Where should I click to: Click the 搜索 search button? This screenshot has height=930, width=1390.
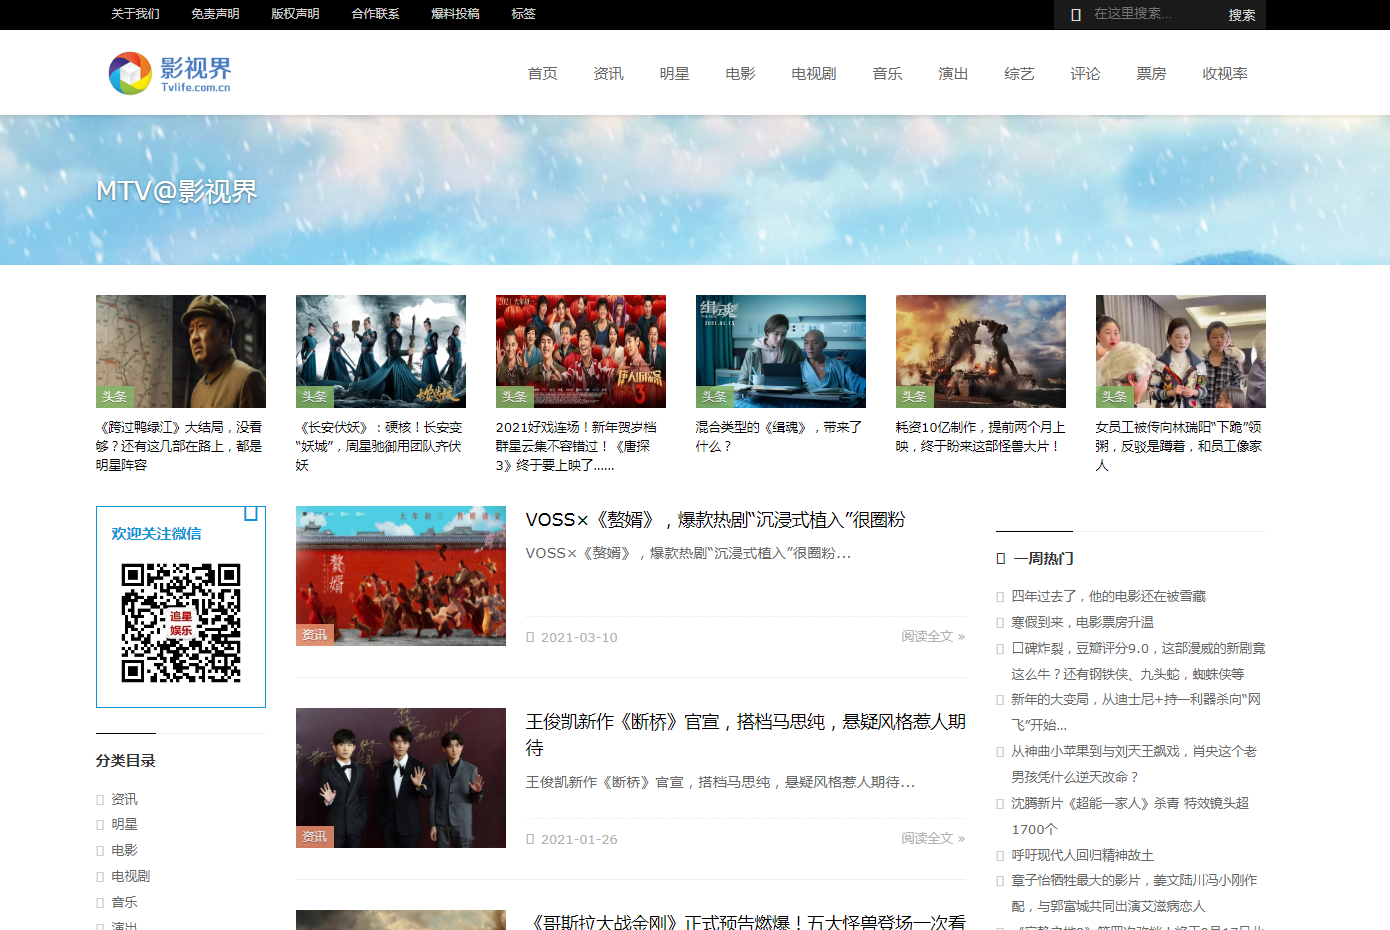coord(1242,15)
